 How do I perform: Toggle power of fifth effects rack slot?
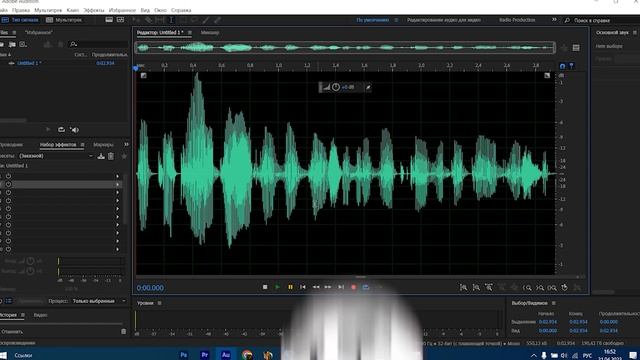tap(8, 209)
